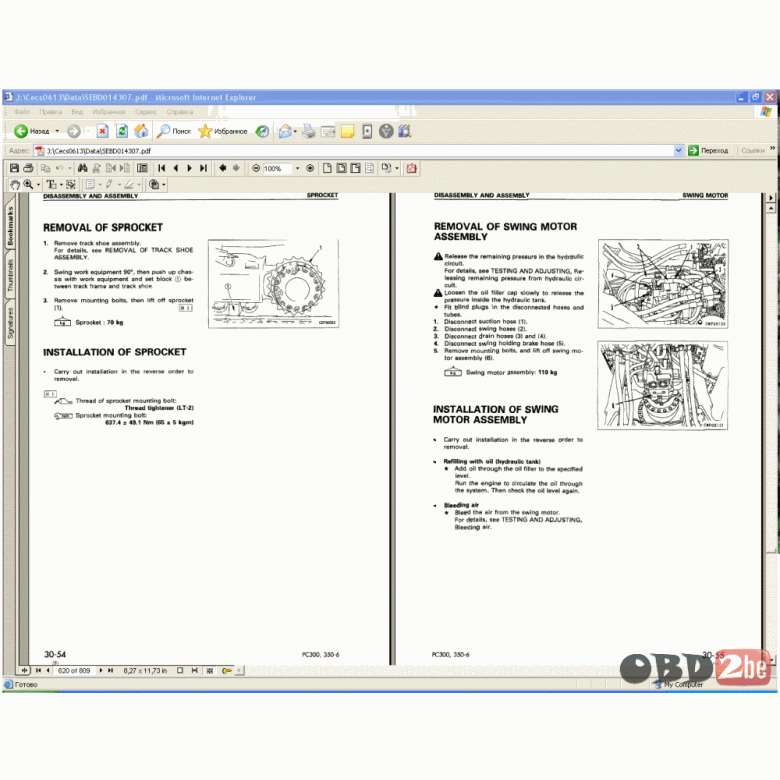
Task: Click the page number field 620 of 809
Action: [75, 671]
